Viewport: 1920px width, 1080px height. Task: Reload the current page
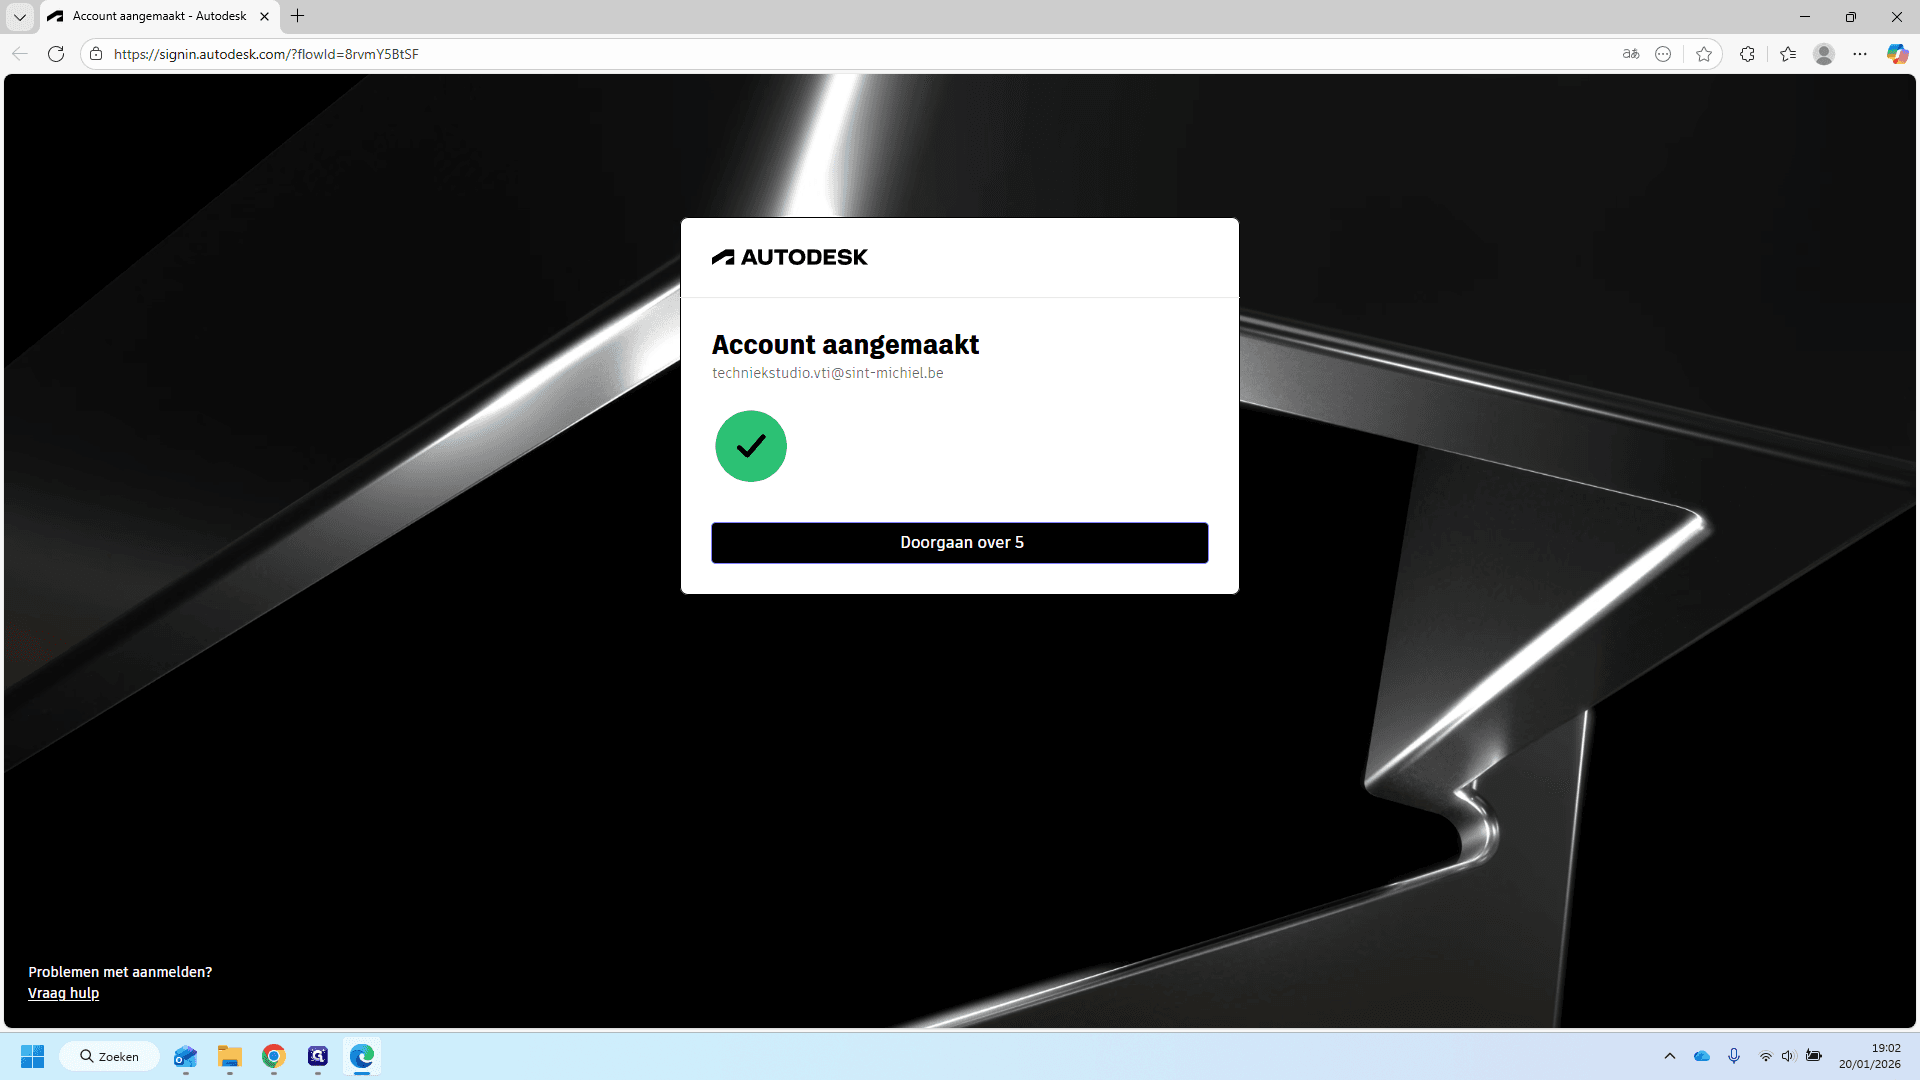pos(56,54)
